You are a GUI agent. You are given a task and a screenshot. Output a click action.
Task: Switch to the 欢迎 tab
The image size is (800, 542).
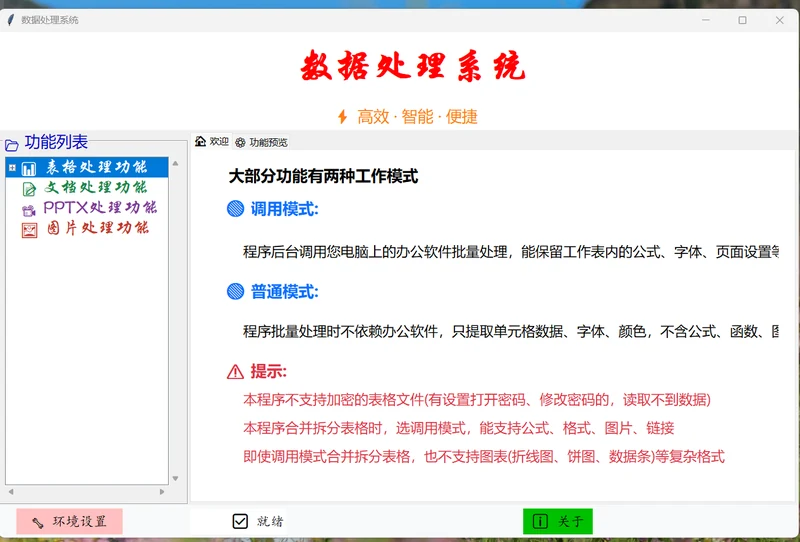click(x=212, y=141)
